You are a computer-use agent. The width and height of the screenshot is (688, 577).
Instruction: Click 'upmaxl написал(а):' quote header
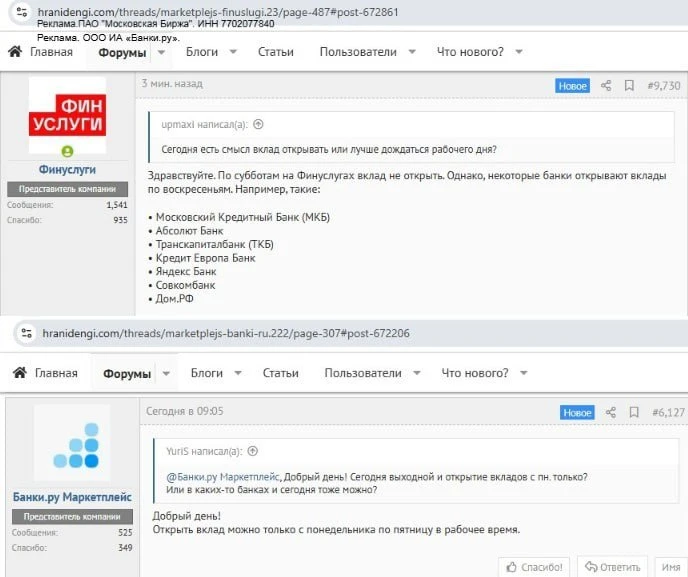point(204,125)
